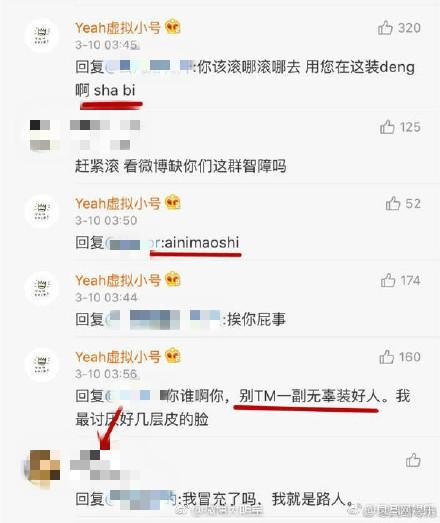This screenshot has height=523, width=440.
Task: Like the comment with 320 likes
Action: (x=385, y=28)
